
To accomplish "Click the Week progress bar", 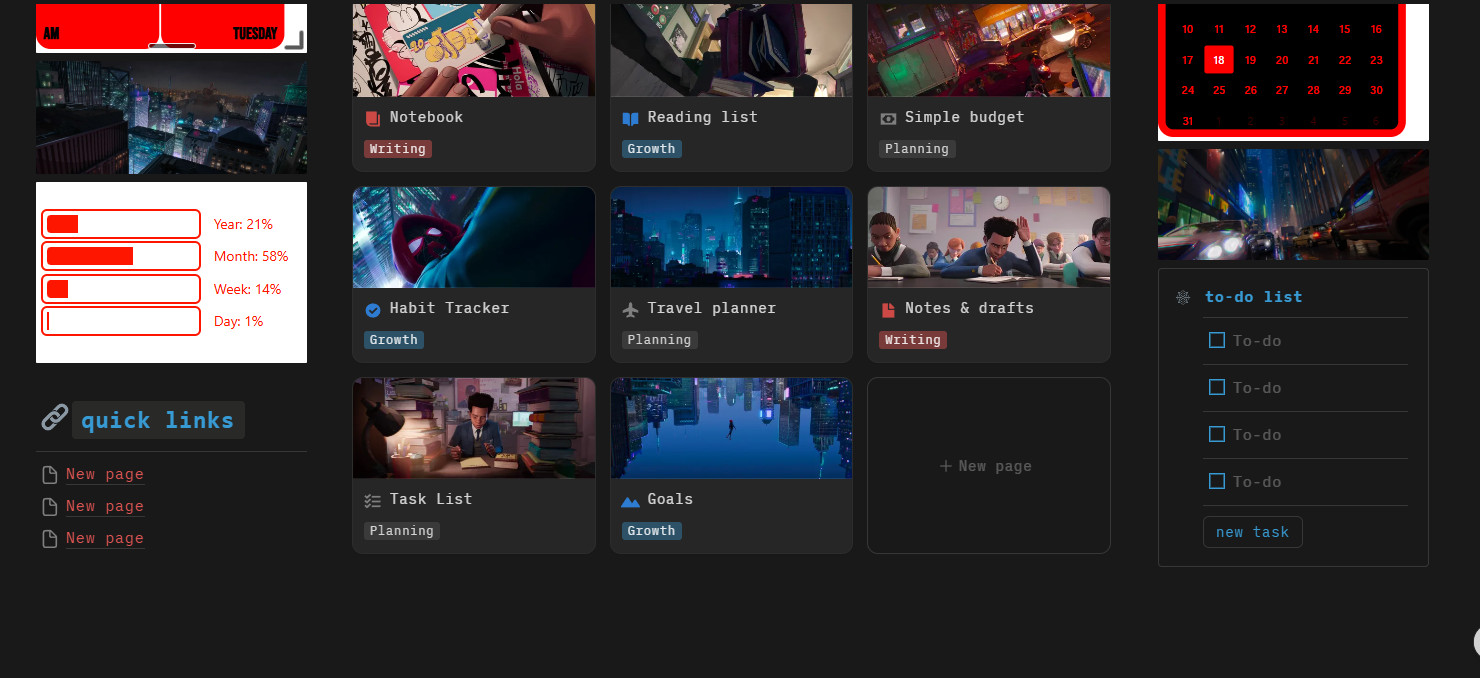I will [121, 289].
